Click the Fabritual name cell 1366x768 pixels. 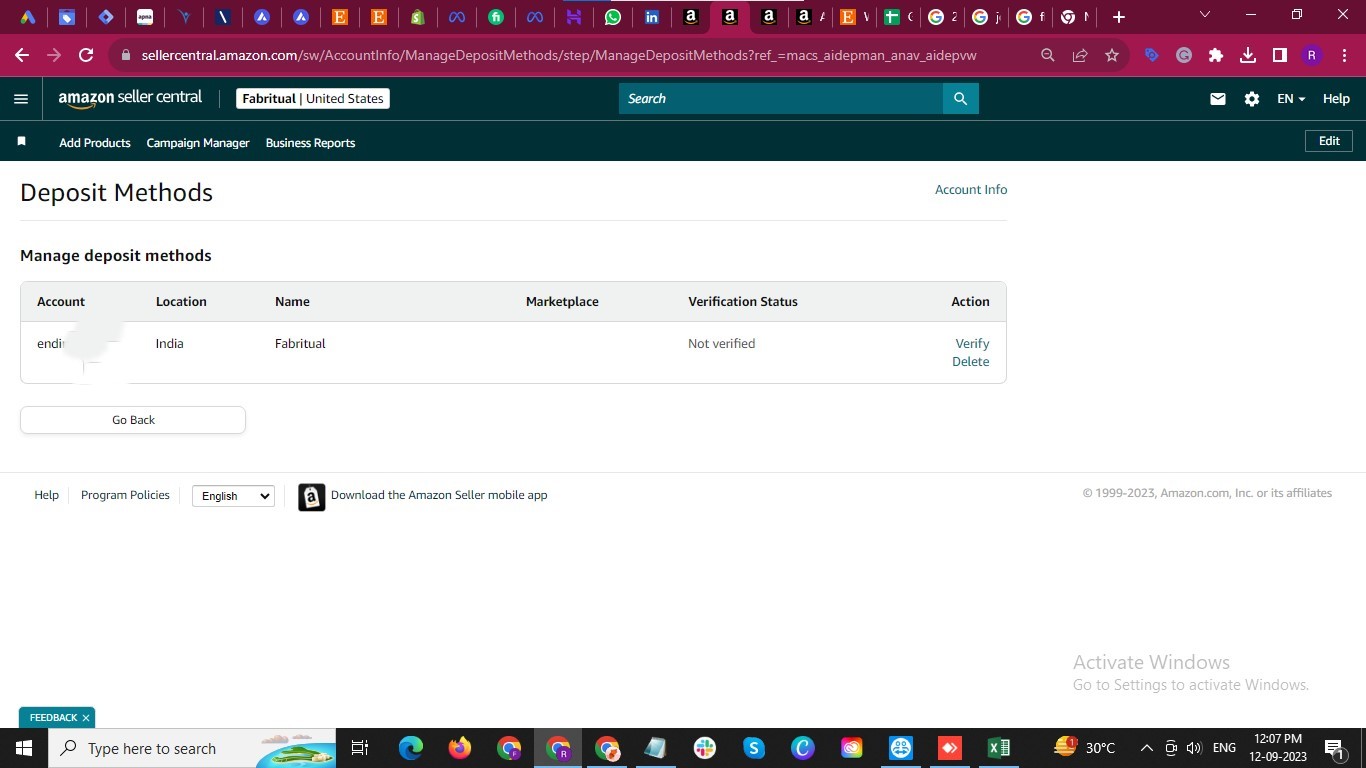[x=300, y=343]
